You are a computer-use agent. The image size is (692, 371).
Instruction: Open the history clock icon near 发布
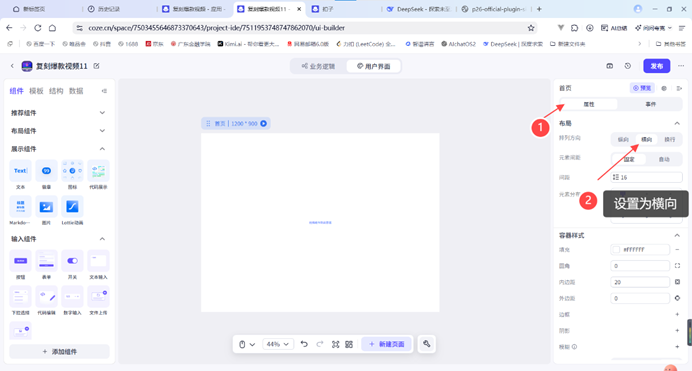[628, 66]
